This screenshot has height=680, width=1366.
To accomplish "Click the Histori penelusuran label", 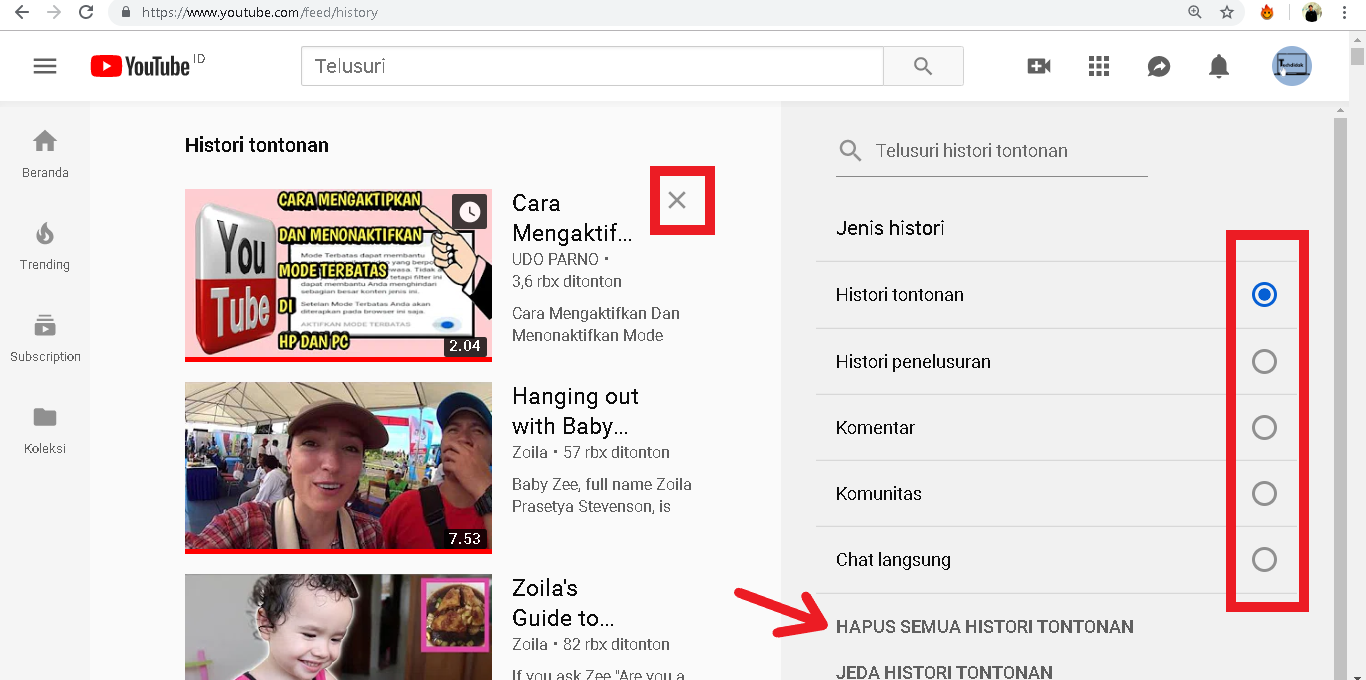I will point(913,361).
